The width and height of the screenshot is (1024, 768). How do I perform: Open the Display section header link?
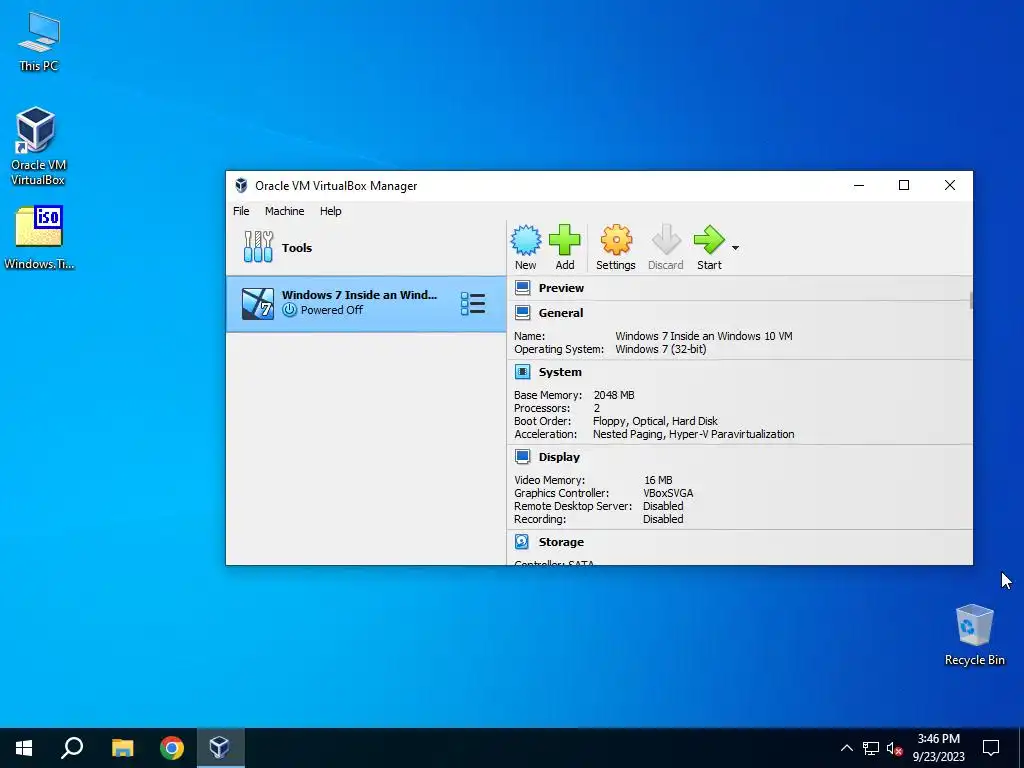click(559, 456)
